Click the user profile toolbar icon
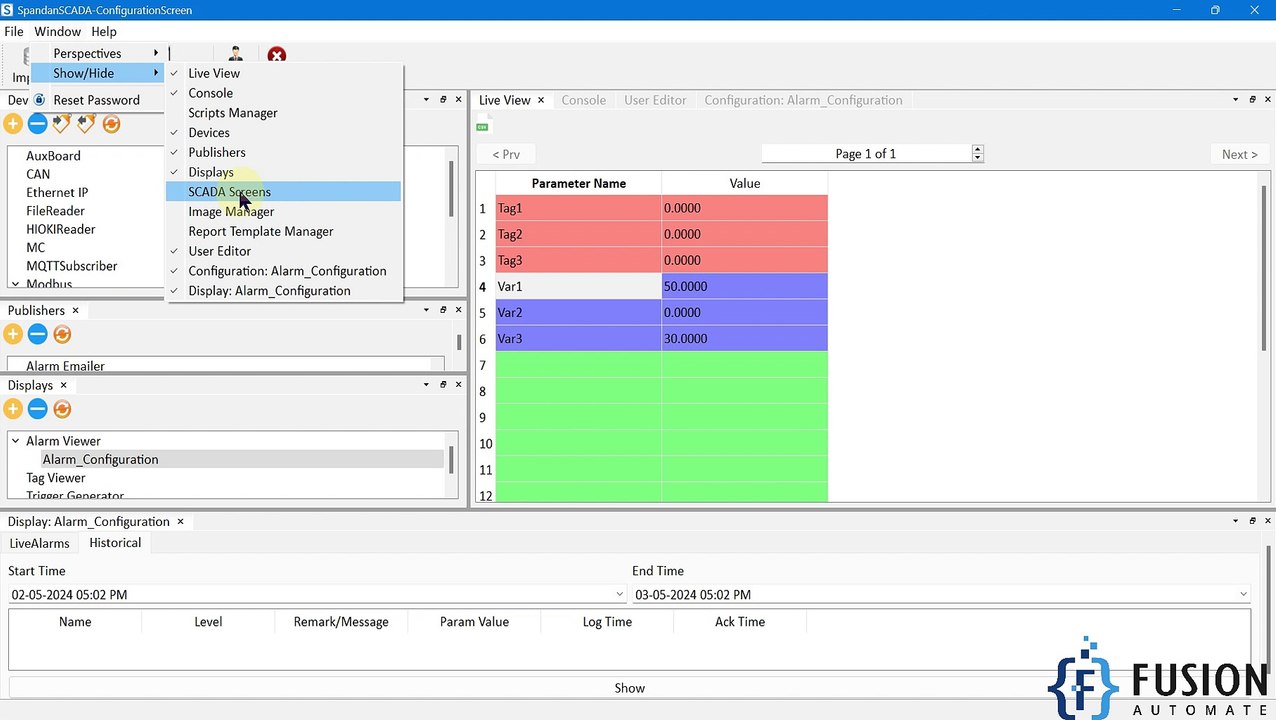 click(235, 55)
